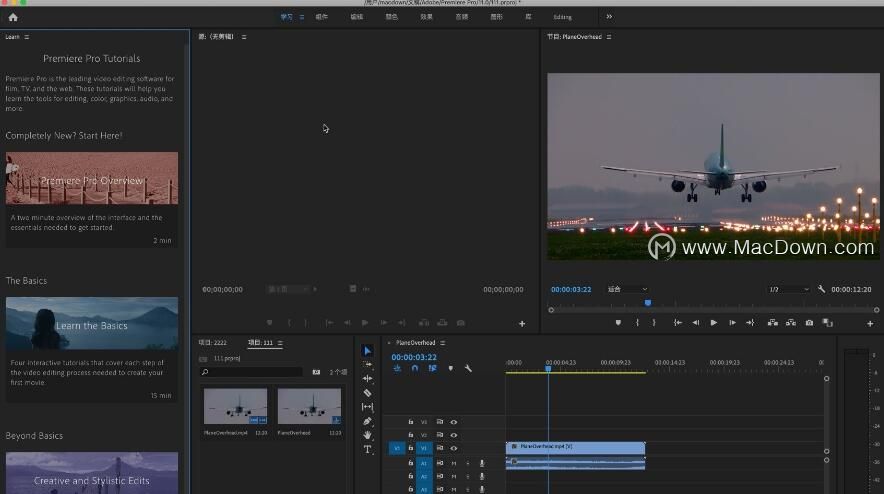Click the Program Monitor playhead scrubber
Viewport: 884px width, 494px height.
[x=648, y=303]
